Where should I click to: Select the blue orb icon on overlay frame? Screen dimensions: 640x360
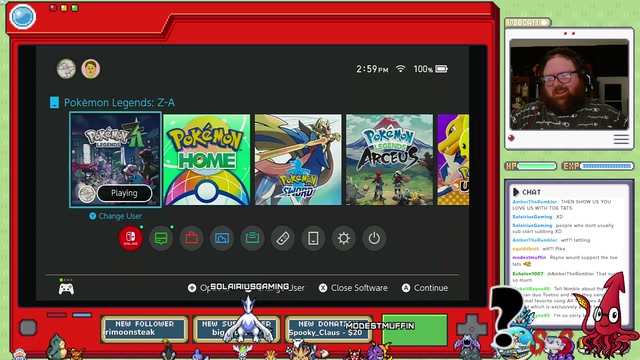pyautogui.click(x=22, y=17)
